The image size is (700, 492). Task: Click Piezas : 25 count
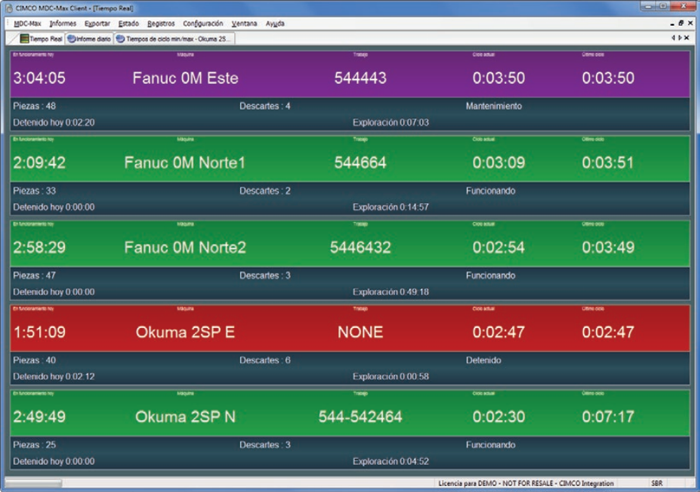tap(34, 445)
